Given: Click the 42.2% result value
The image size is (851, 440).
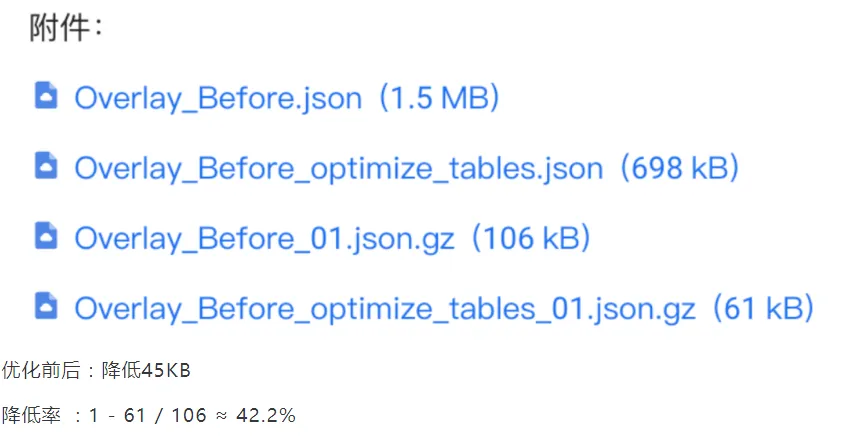Looking at the screenshot, I should click(x=266, y=416).
